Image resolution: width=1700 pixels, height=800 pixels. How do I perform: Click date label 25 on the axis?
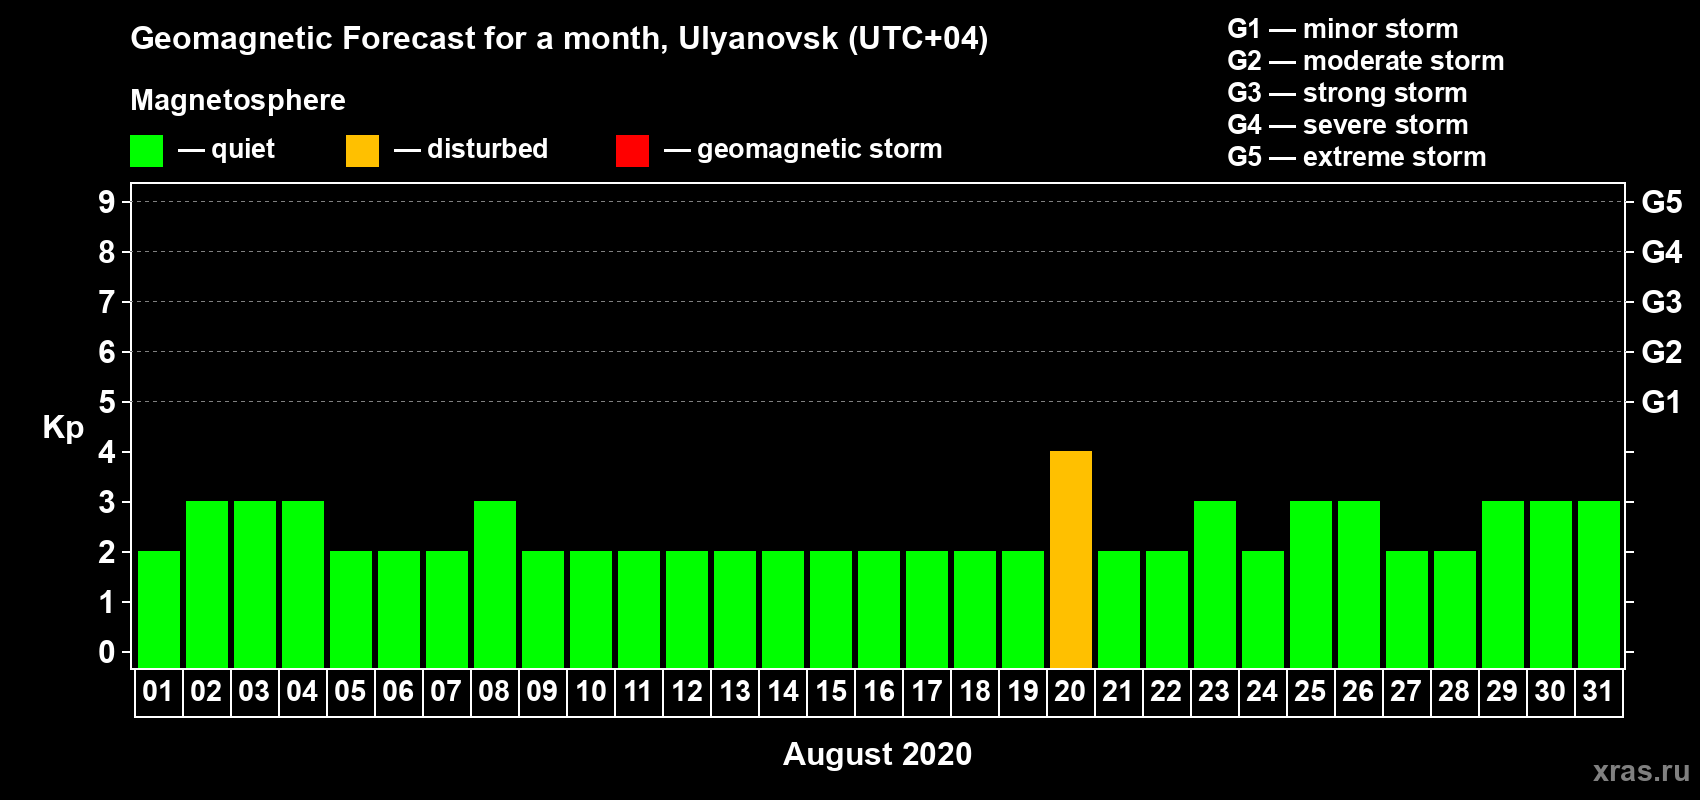coord(1310,691)
